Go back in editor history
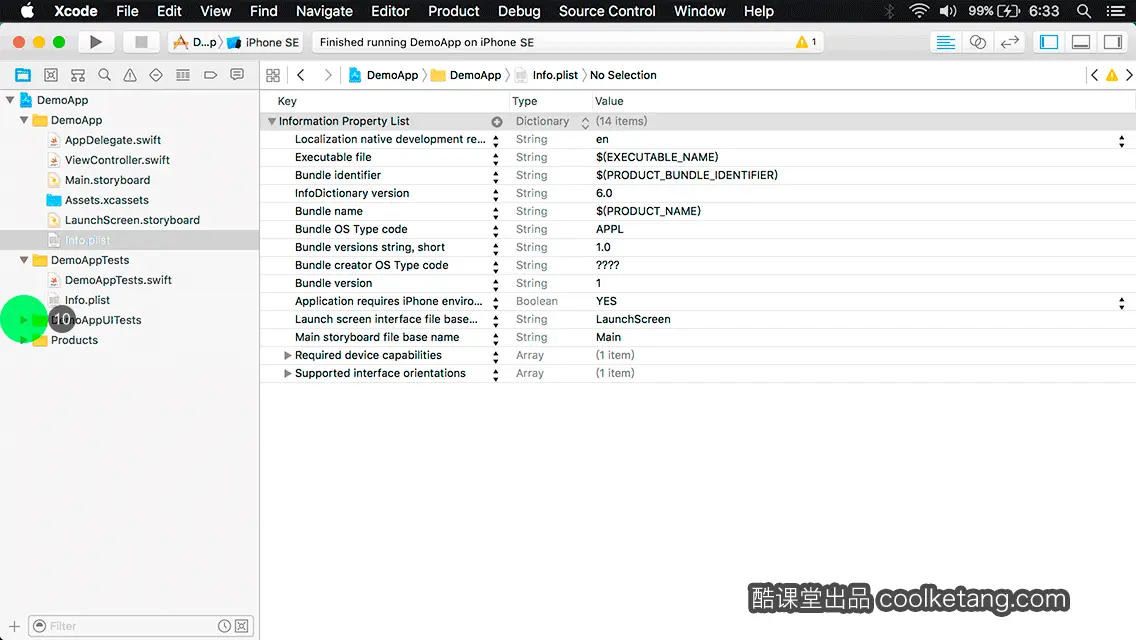 point(301,75)
